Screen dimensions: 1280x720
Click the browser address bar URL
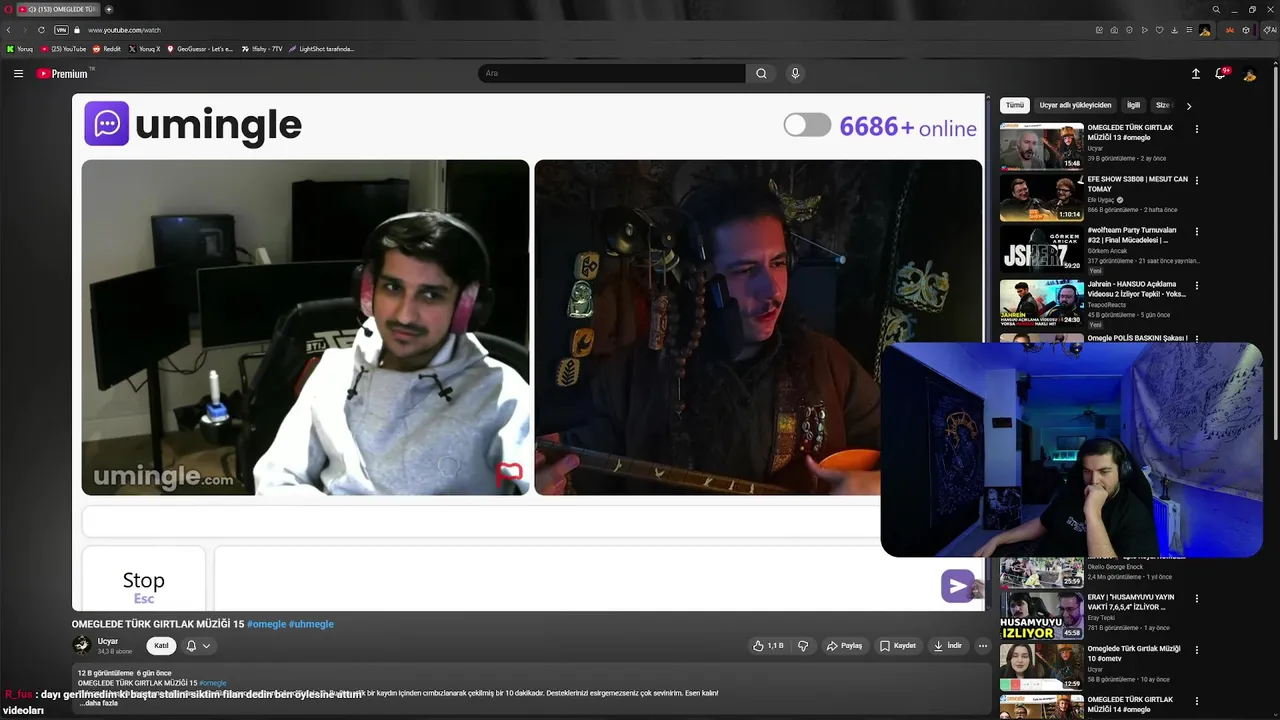pyautogui.click(x=124, y=30)
